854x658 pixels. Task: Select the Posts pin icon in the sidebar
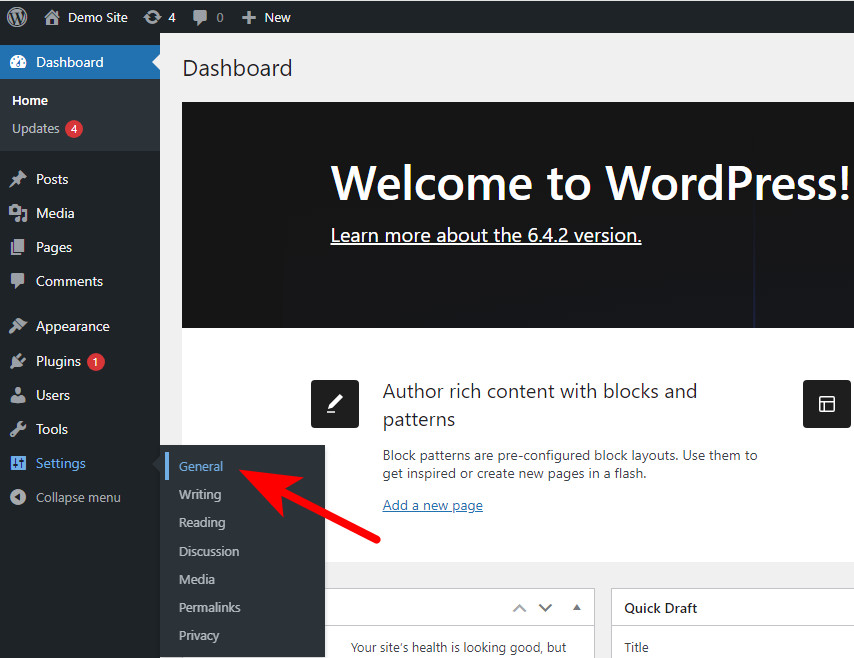click(22, 179)
